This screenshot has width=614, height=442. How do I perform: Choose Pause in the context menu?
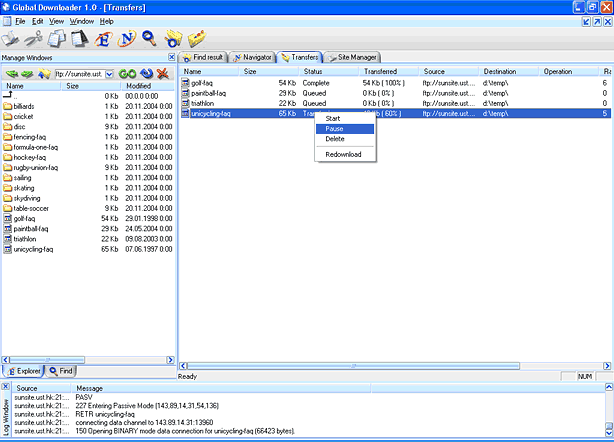coord(345,129)
